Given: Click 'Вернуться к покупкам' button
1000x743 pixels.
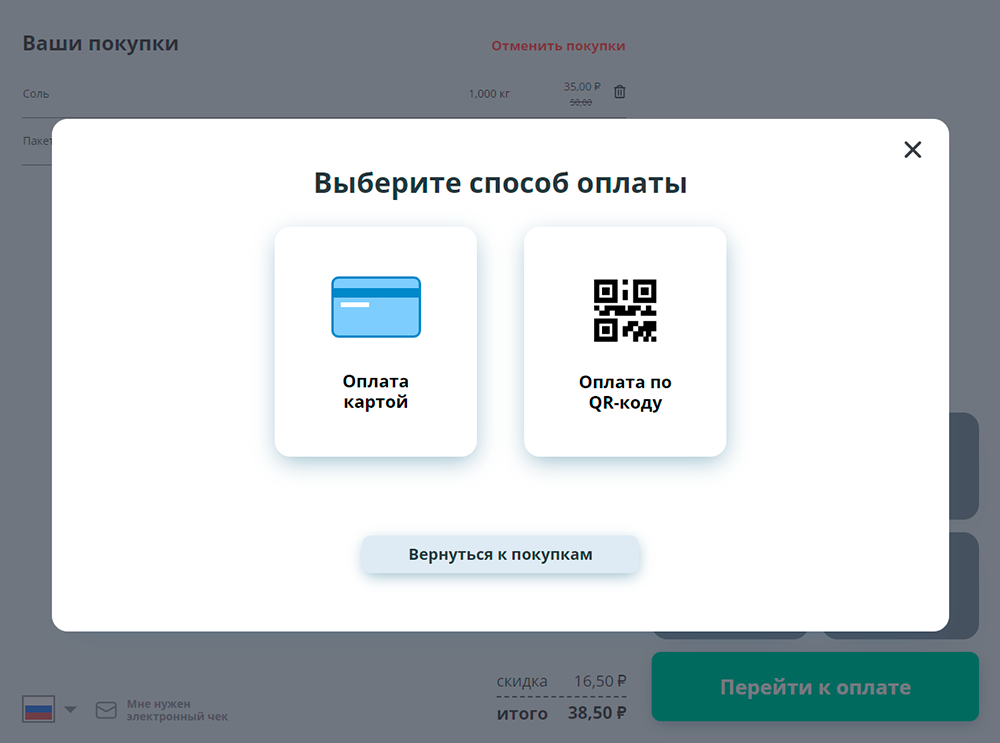Looking at the screenshot, I should pyautogui.click(x=500, y=554).
